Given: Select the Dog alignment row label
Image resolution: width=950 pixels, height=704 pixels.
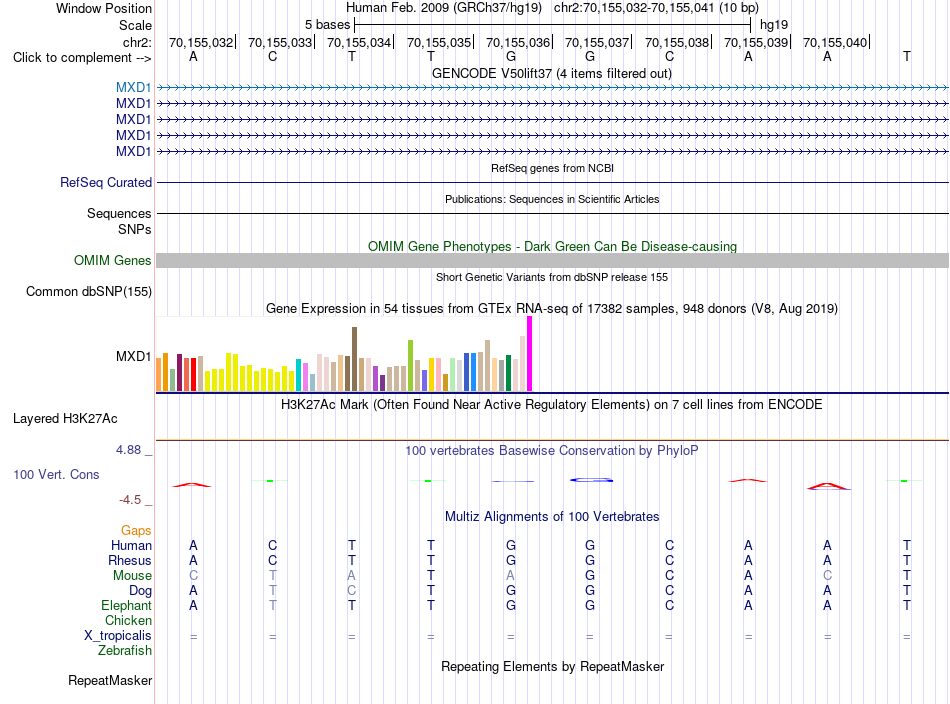Looking at the screenshot, I should pyautogui.click(x=140, y=590).
